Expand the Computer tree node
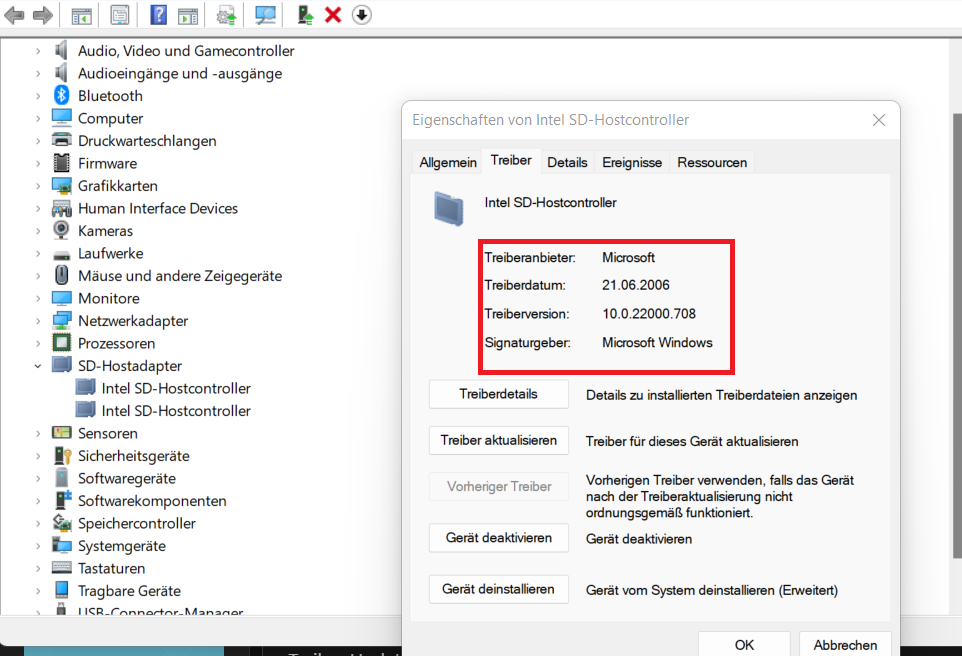962x656 pixels. click(38, 118)
